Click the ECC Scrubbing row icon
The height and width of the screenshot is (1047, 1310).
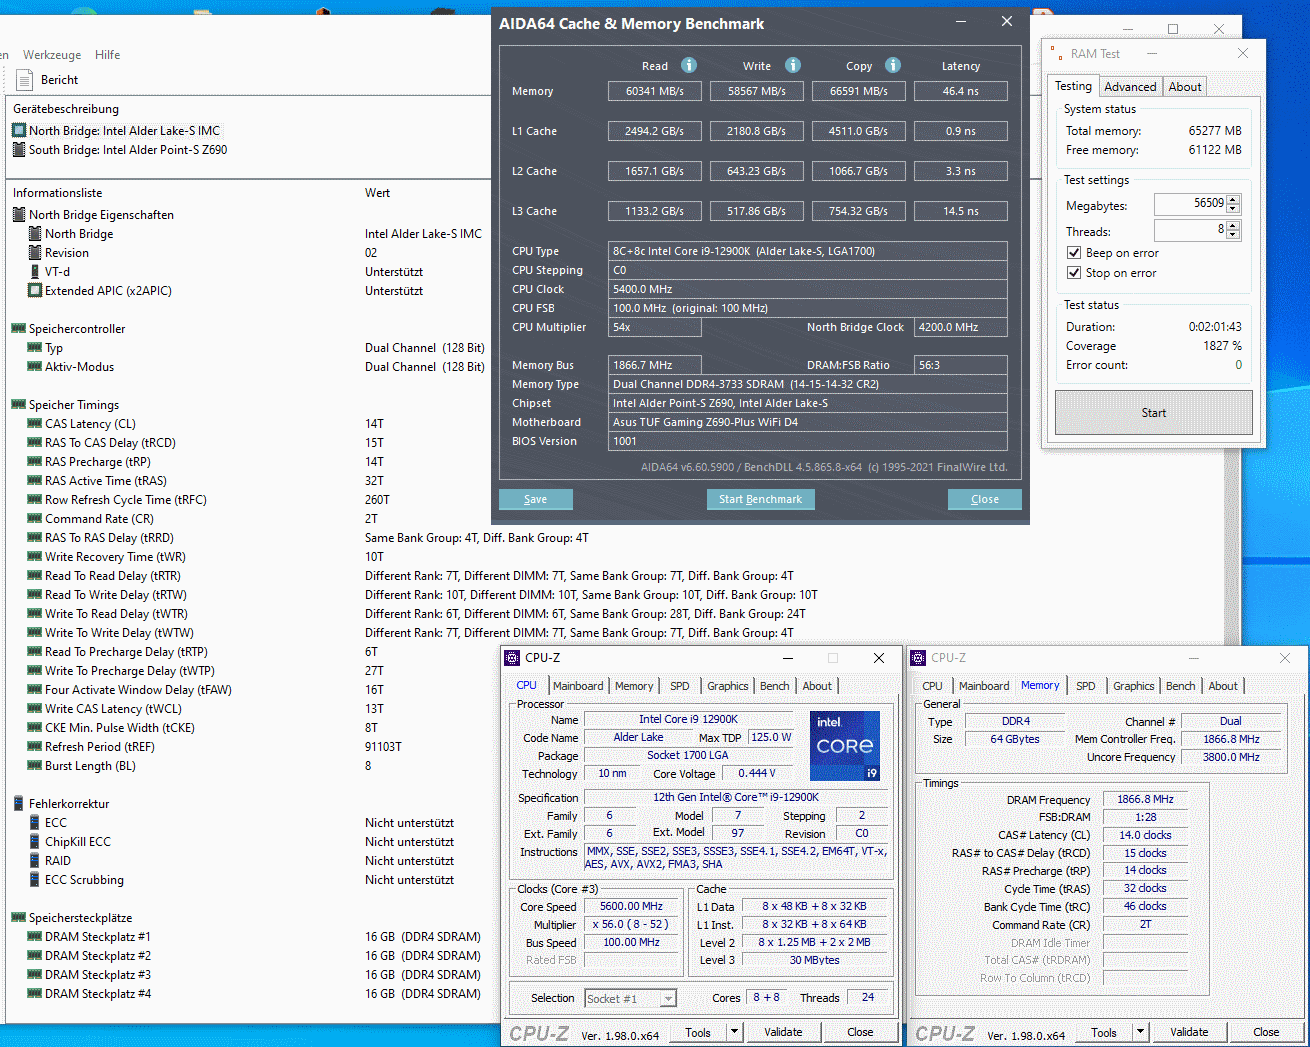click(35, 880)
